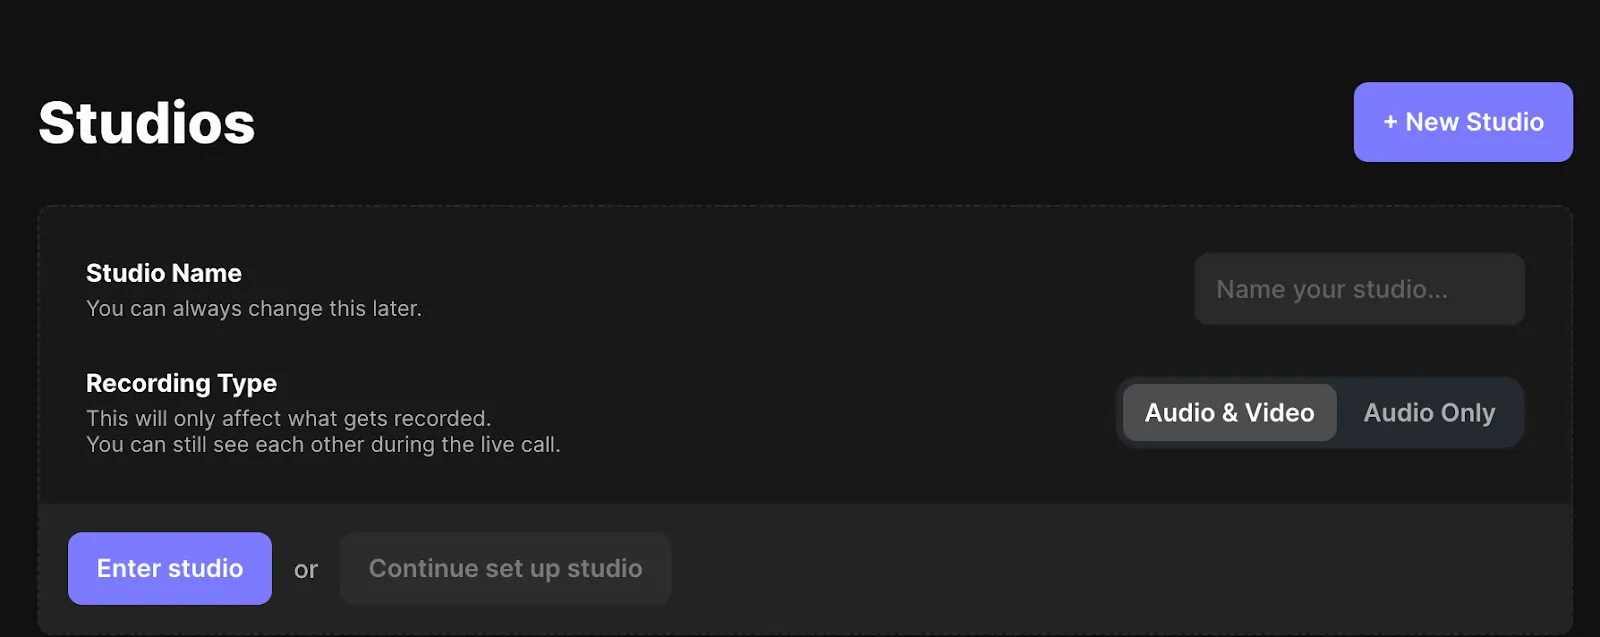Click 'You can always change this later' text

click(254, 309)
